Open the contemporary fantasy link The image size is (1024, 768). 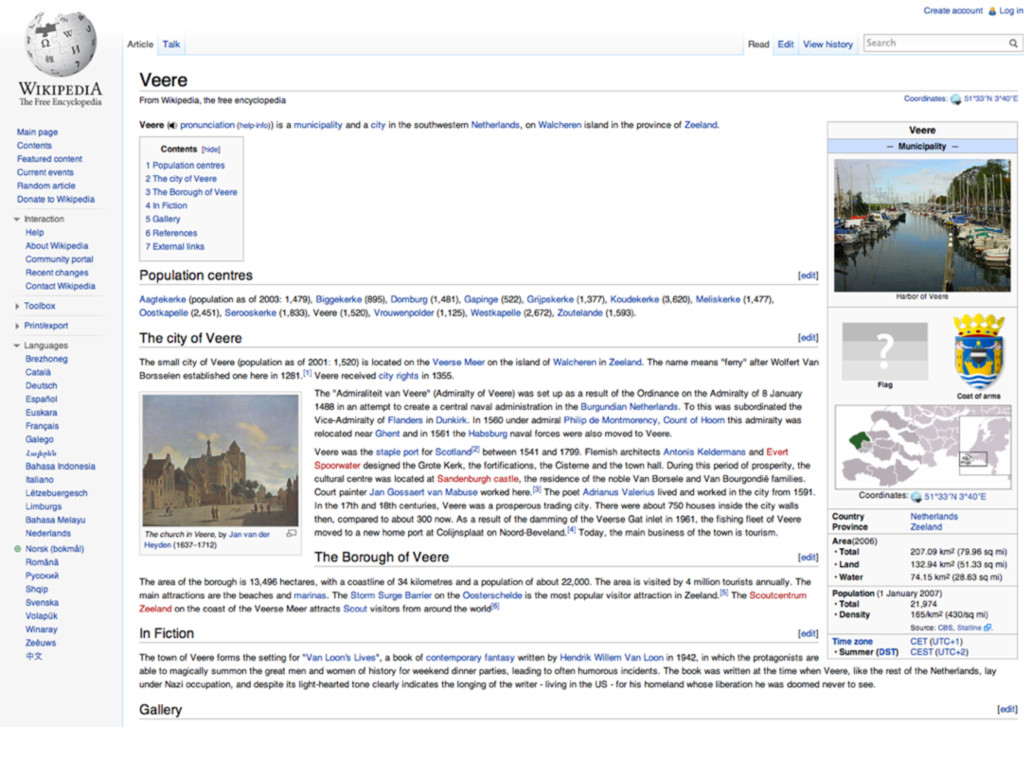470,658
